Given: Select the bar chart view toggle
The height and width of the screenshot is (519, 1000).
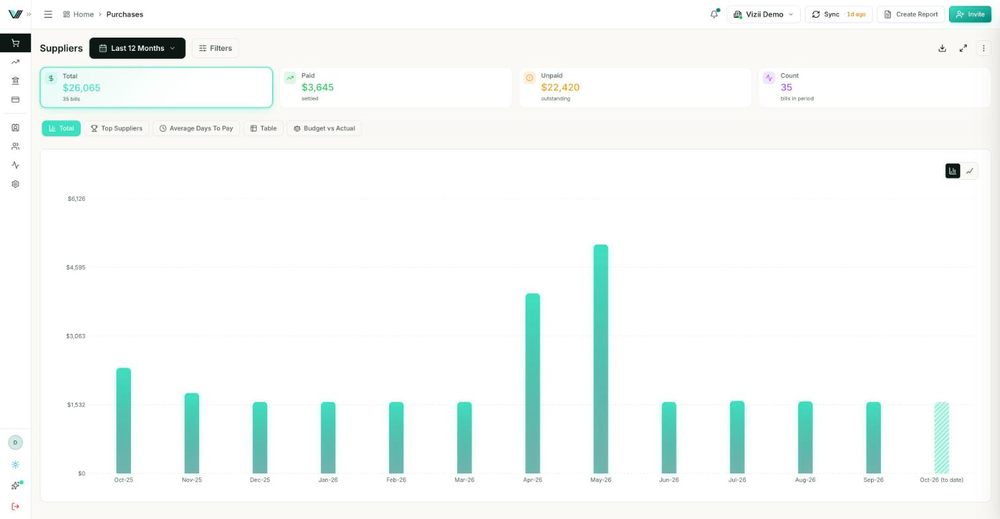Looking at the screenshot, I should pyautogui.click(x=953, y=171).
